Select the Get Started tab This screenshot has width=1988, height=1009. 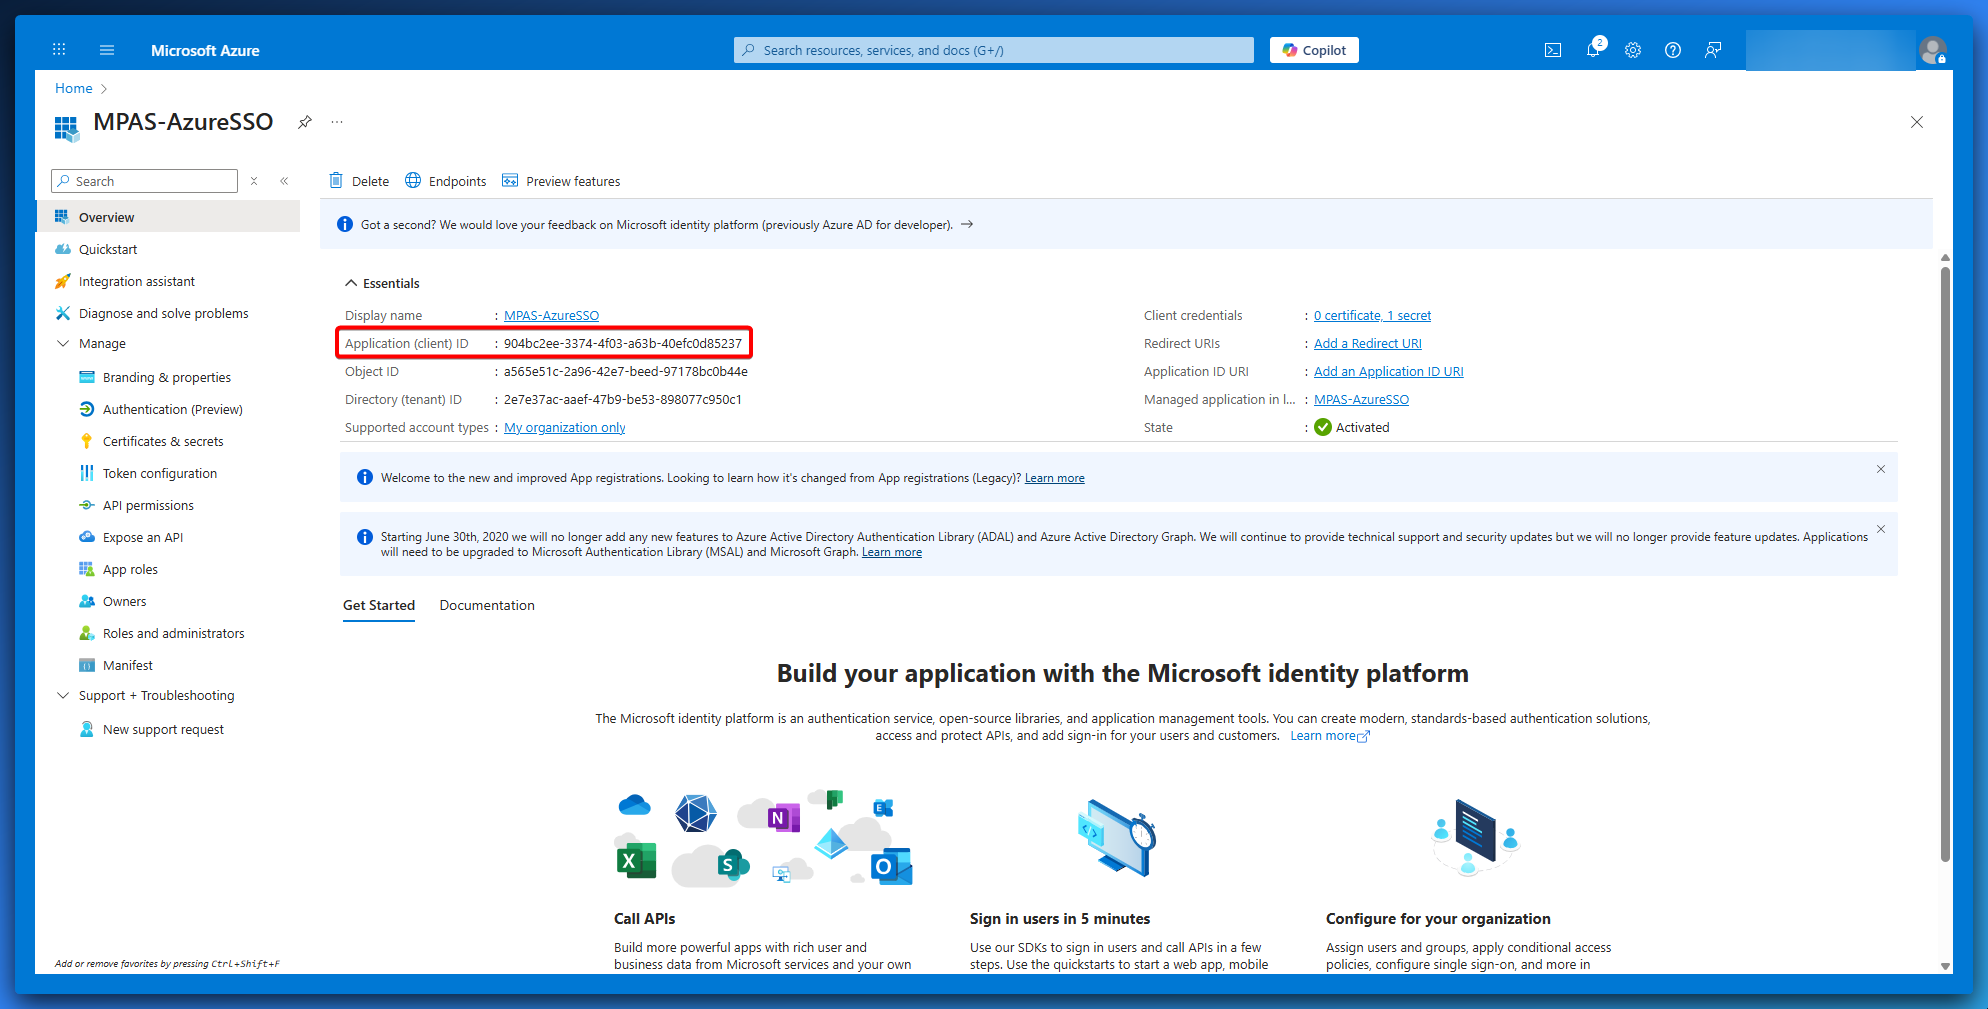point(379,605)
